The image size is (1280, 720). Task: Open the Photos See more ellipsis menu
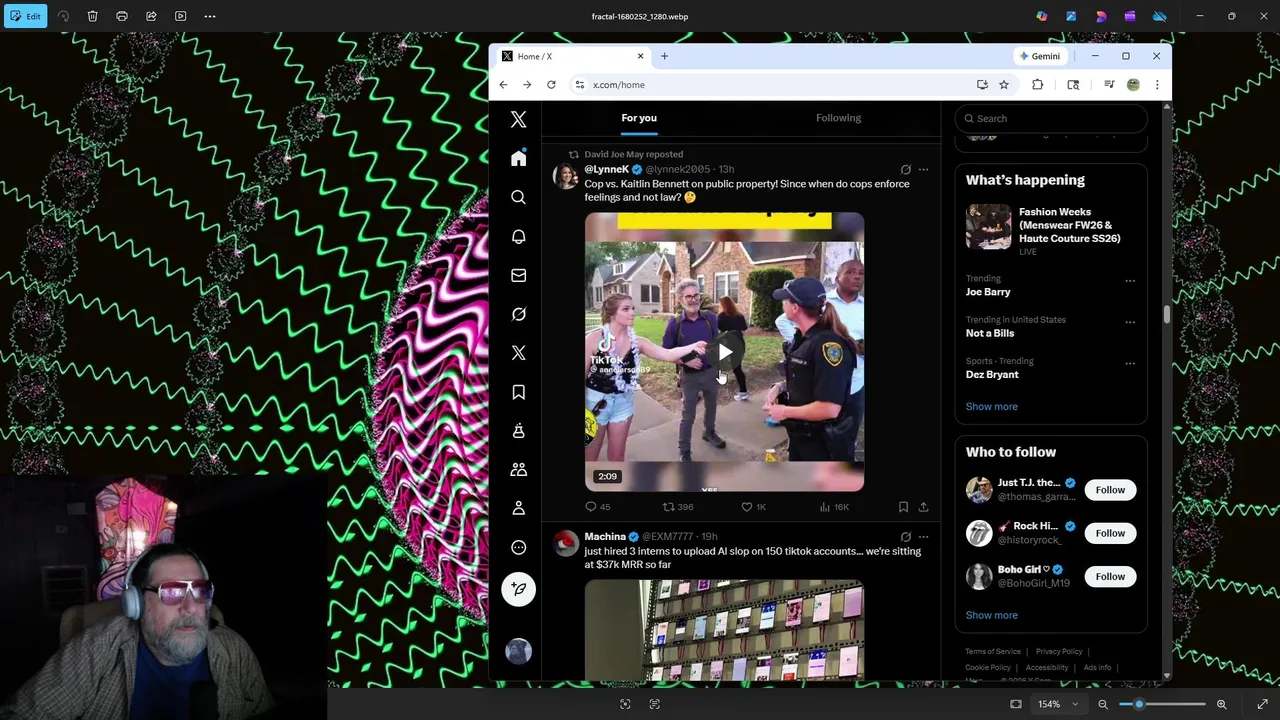210,16
